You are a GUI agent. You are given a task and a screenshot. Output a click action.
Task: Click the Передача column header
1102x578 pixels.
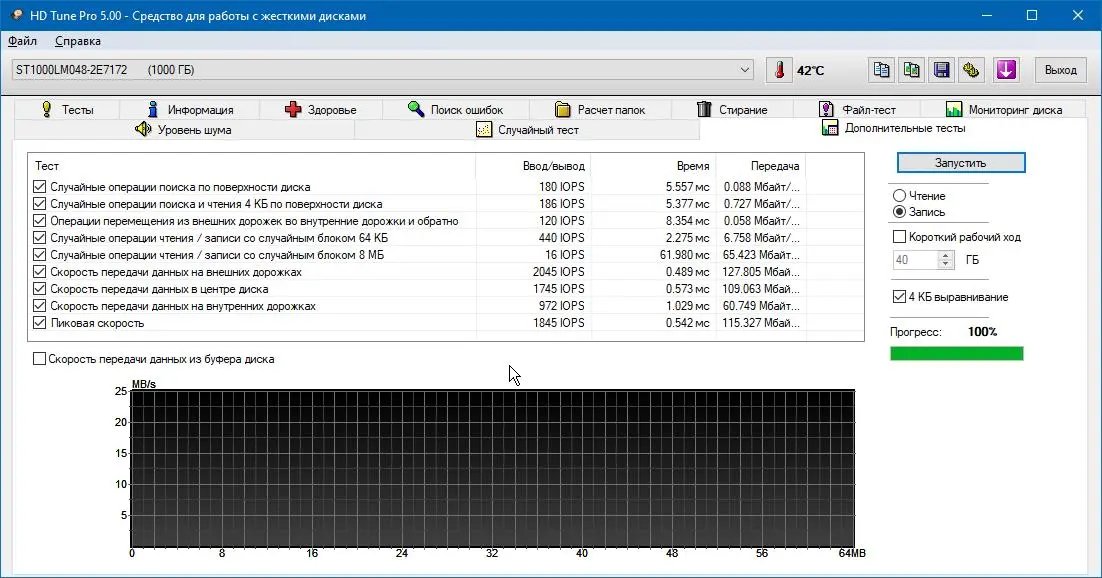[761, 166]
